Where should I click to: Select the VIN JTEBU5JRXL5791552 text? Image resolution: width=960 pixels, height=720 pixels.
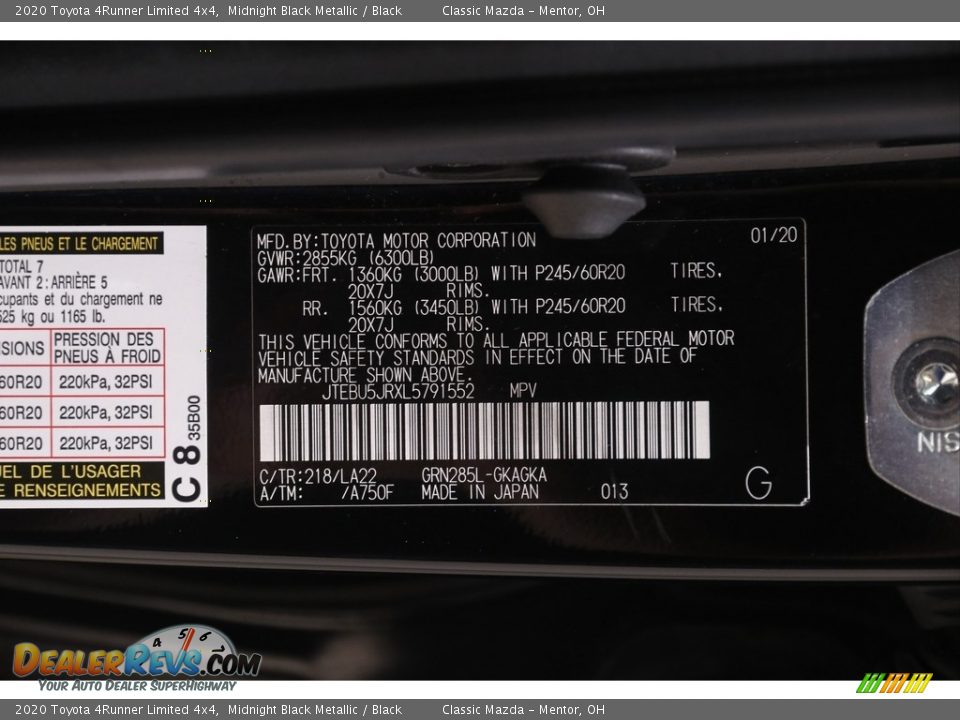[398, 392]
